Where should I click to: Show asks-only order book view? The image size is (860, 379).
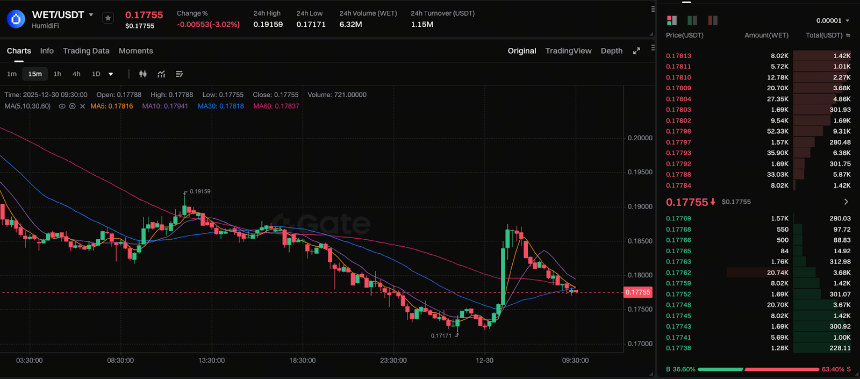point(713,20)
